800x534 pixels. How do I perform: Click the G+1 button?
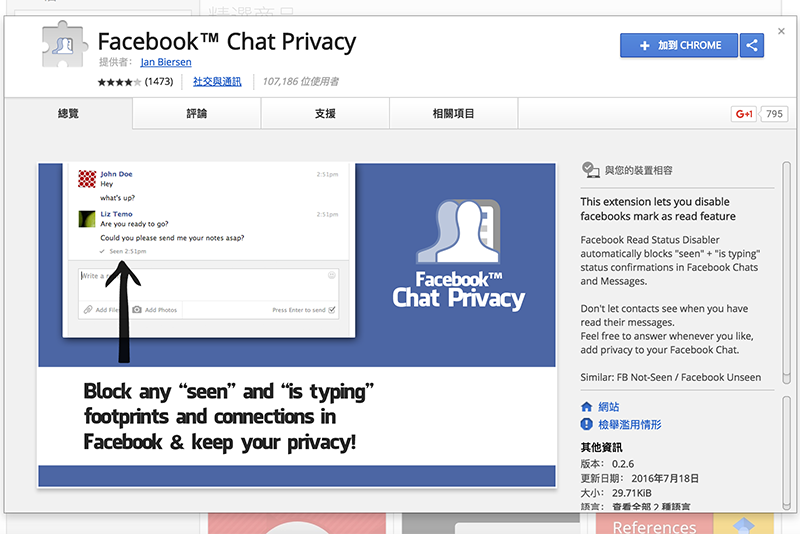pos(743,114)
